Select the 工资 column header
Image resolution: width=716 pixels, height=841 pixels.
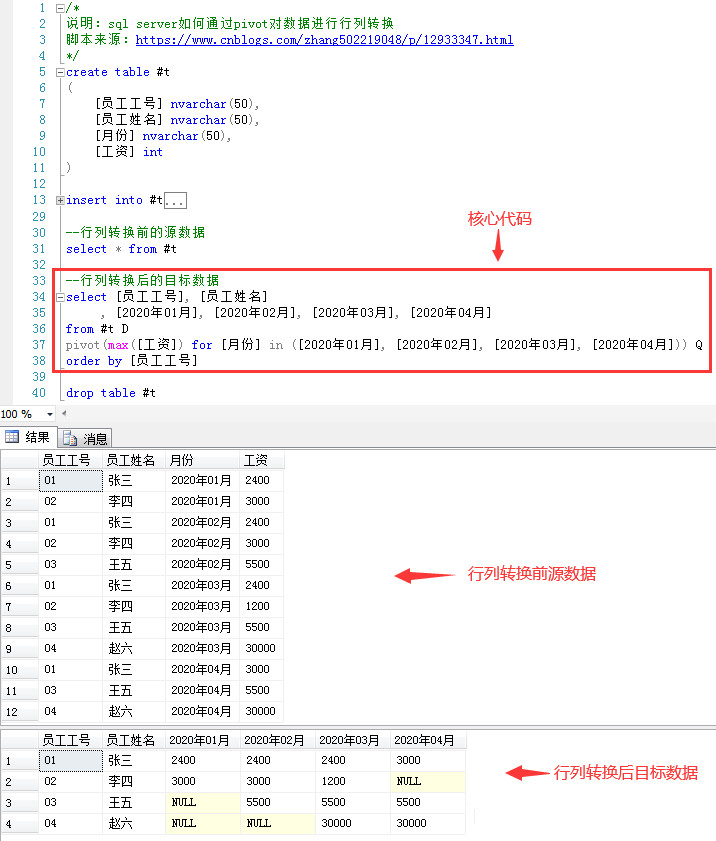pyautogui.click(x=262, y=460)
